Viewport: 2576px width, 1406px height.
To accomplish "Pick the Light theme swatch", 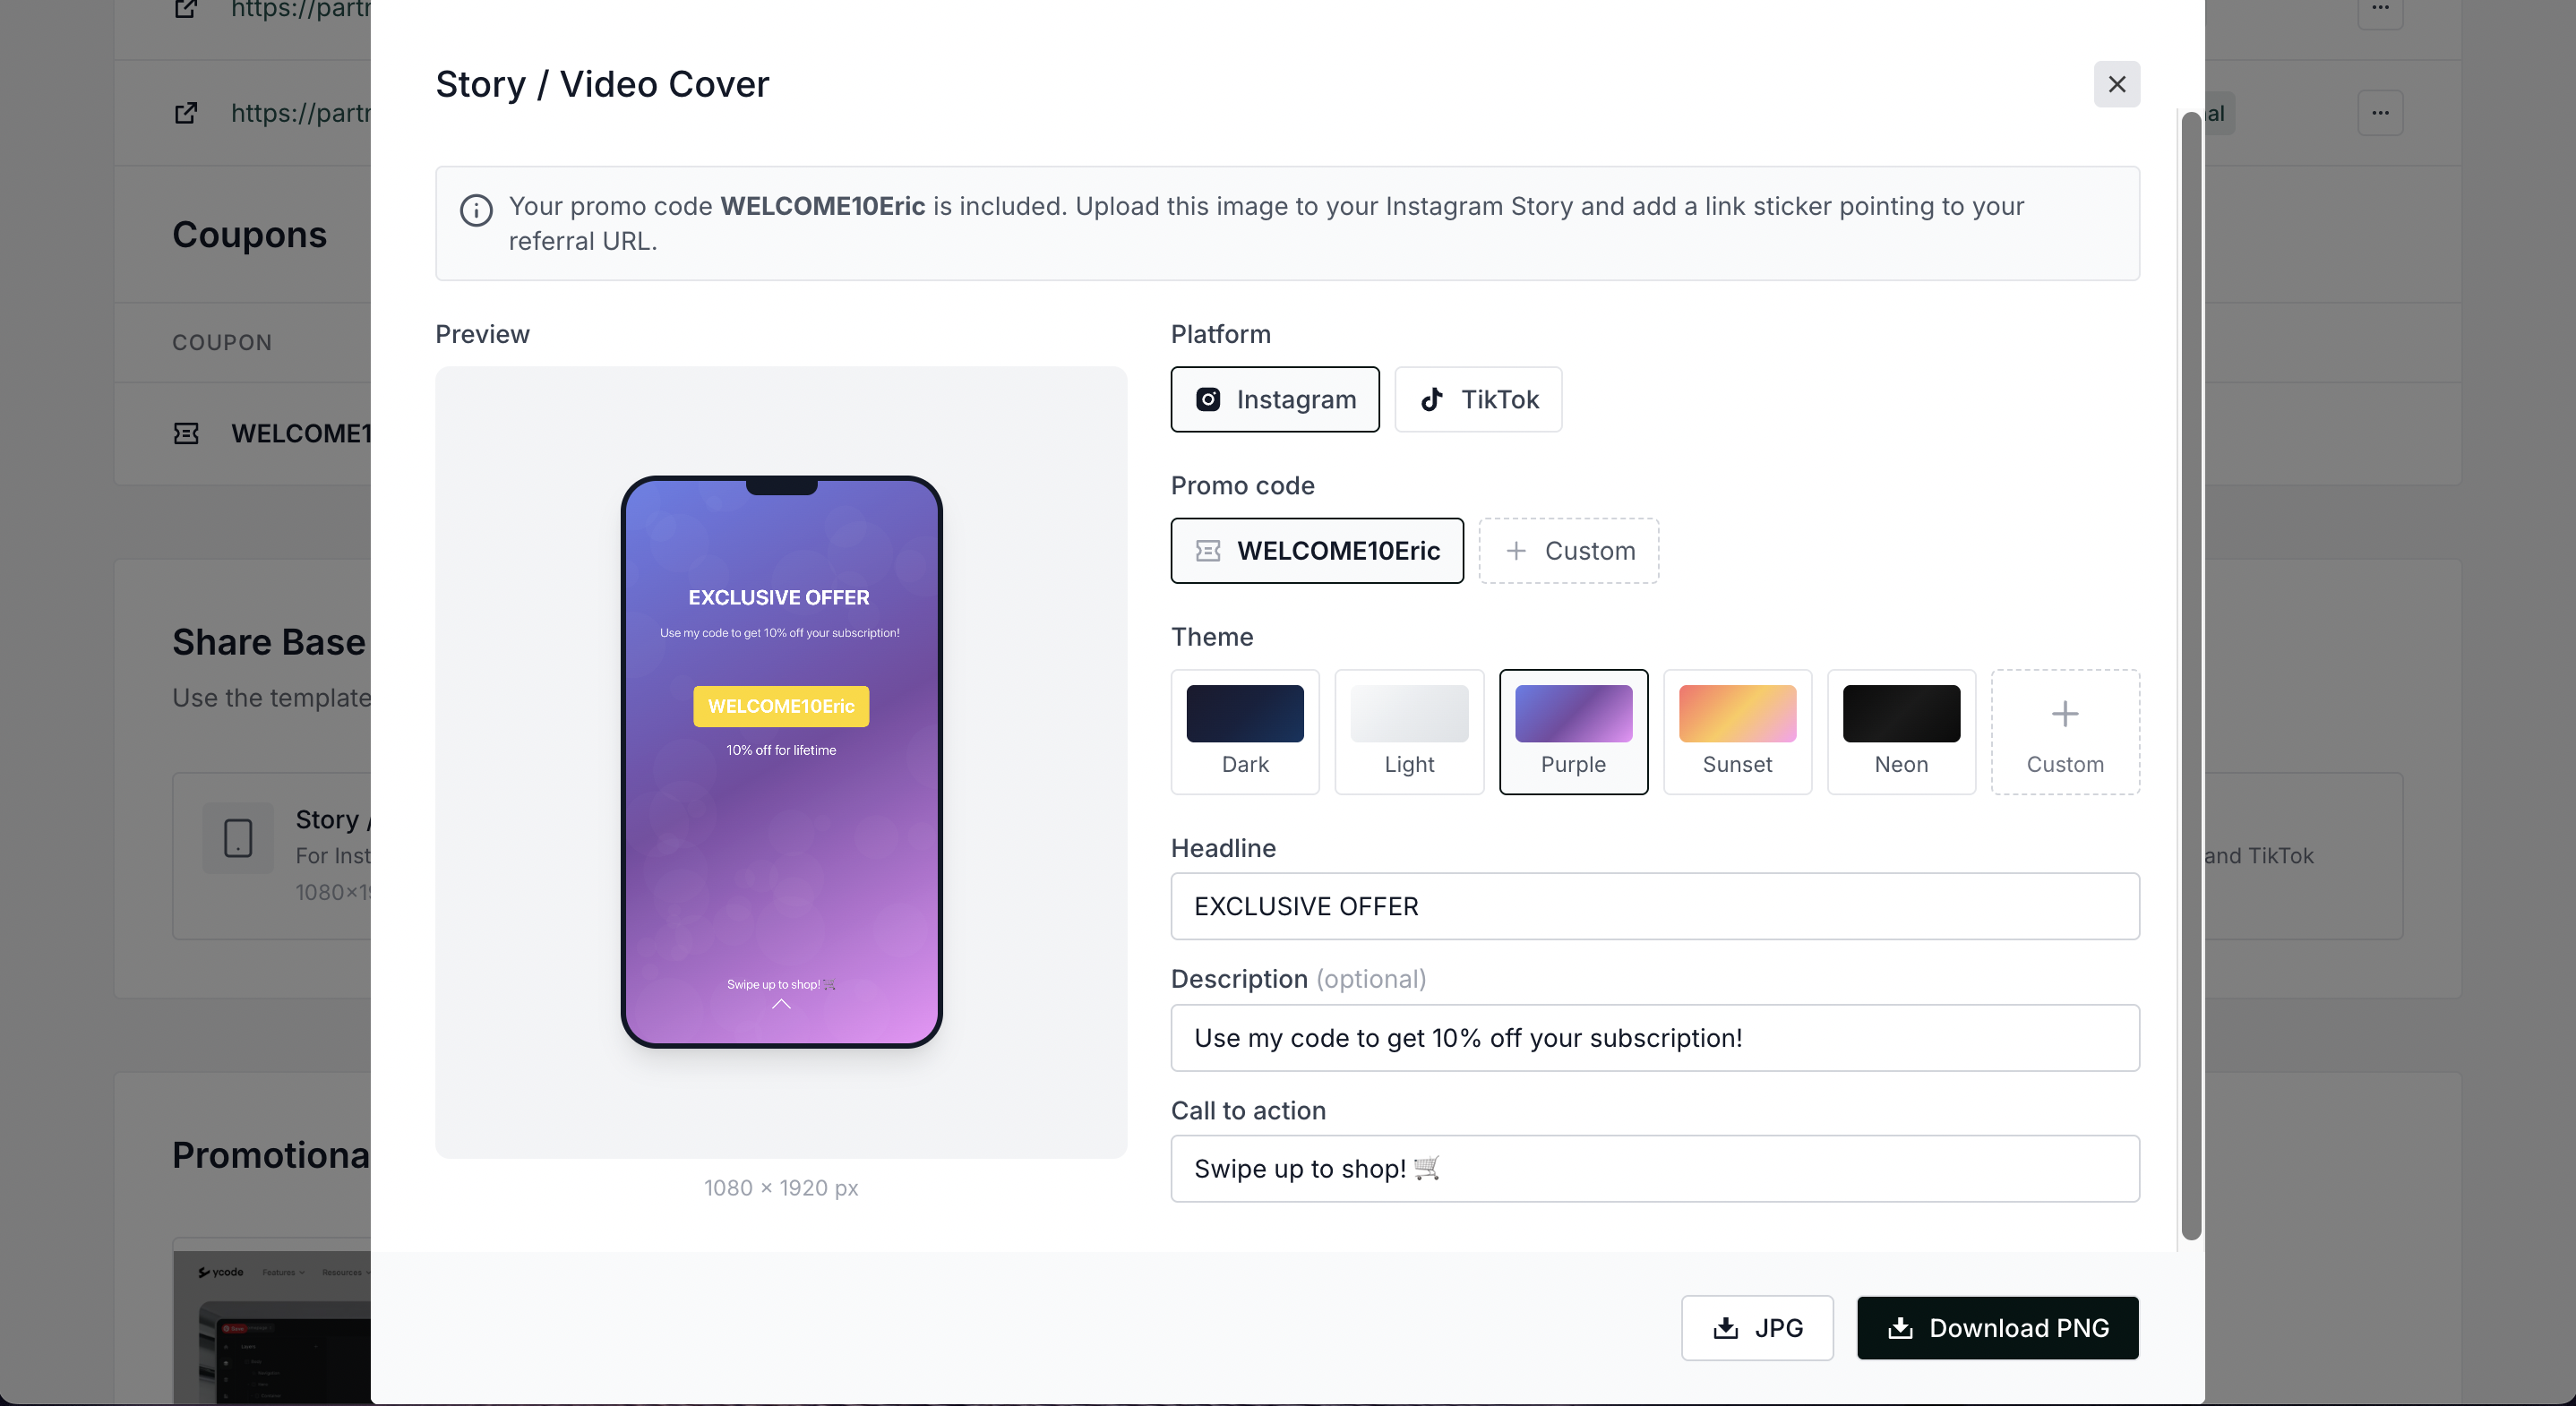I will pyautogui.click(x=1408, y=731).
